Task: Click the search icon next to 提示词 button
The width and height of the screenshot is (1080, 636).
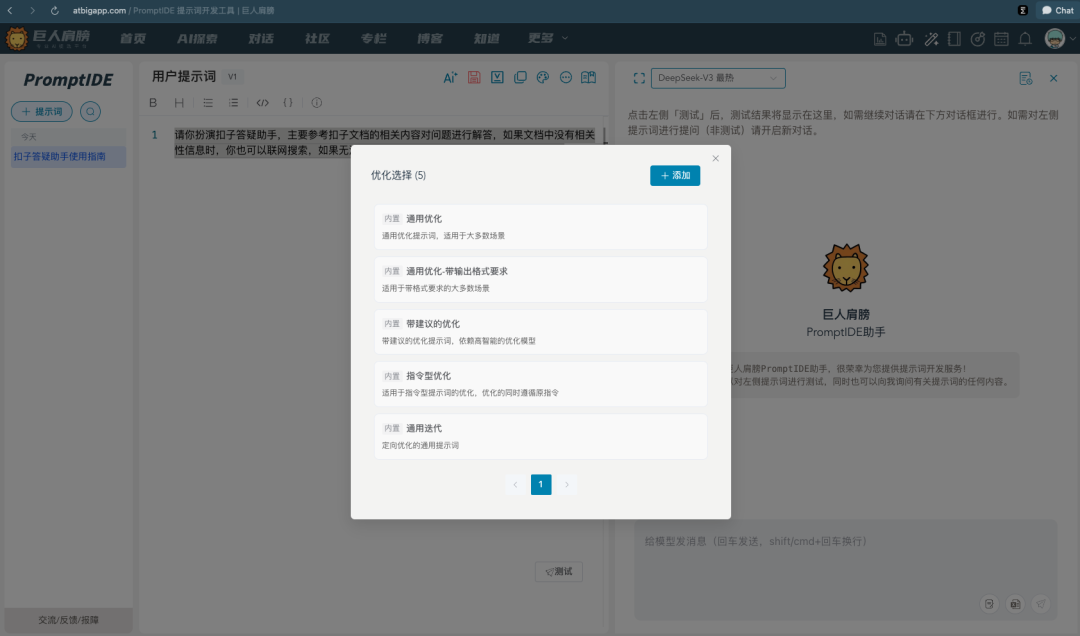Action: pos(90,112)
